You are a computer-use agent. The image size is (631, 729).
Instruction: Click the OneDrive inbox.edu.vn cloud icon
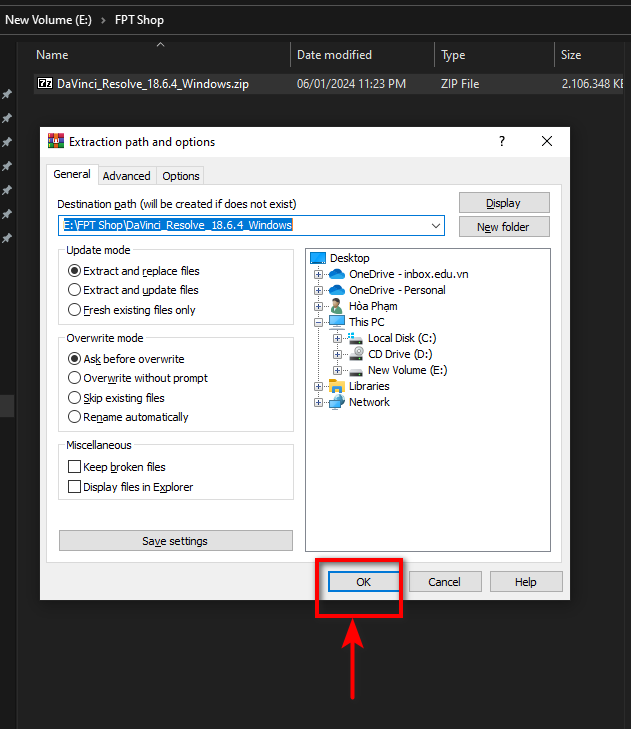(x=337, y=274)
